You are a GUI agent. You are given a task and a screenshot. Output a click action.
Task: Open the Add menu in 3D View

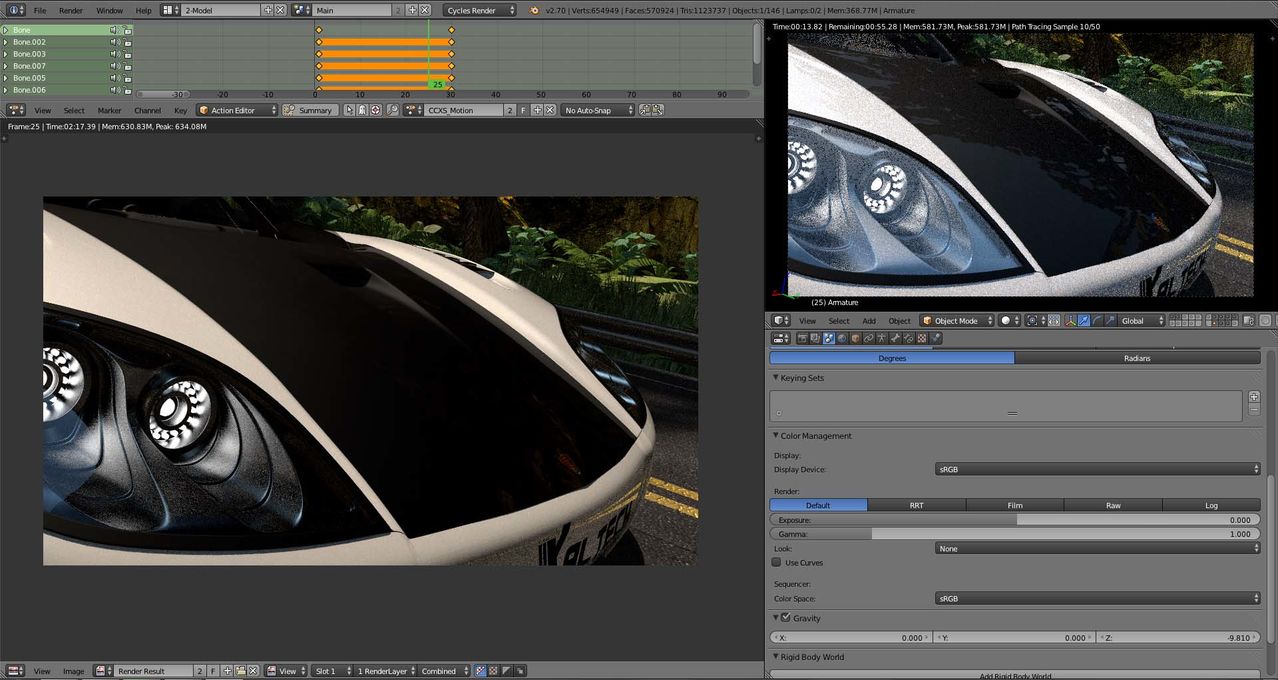point(869,321)
